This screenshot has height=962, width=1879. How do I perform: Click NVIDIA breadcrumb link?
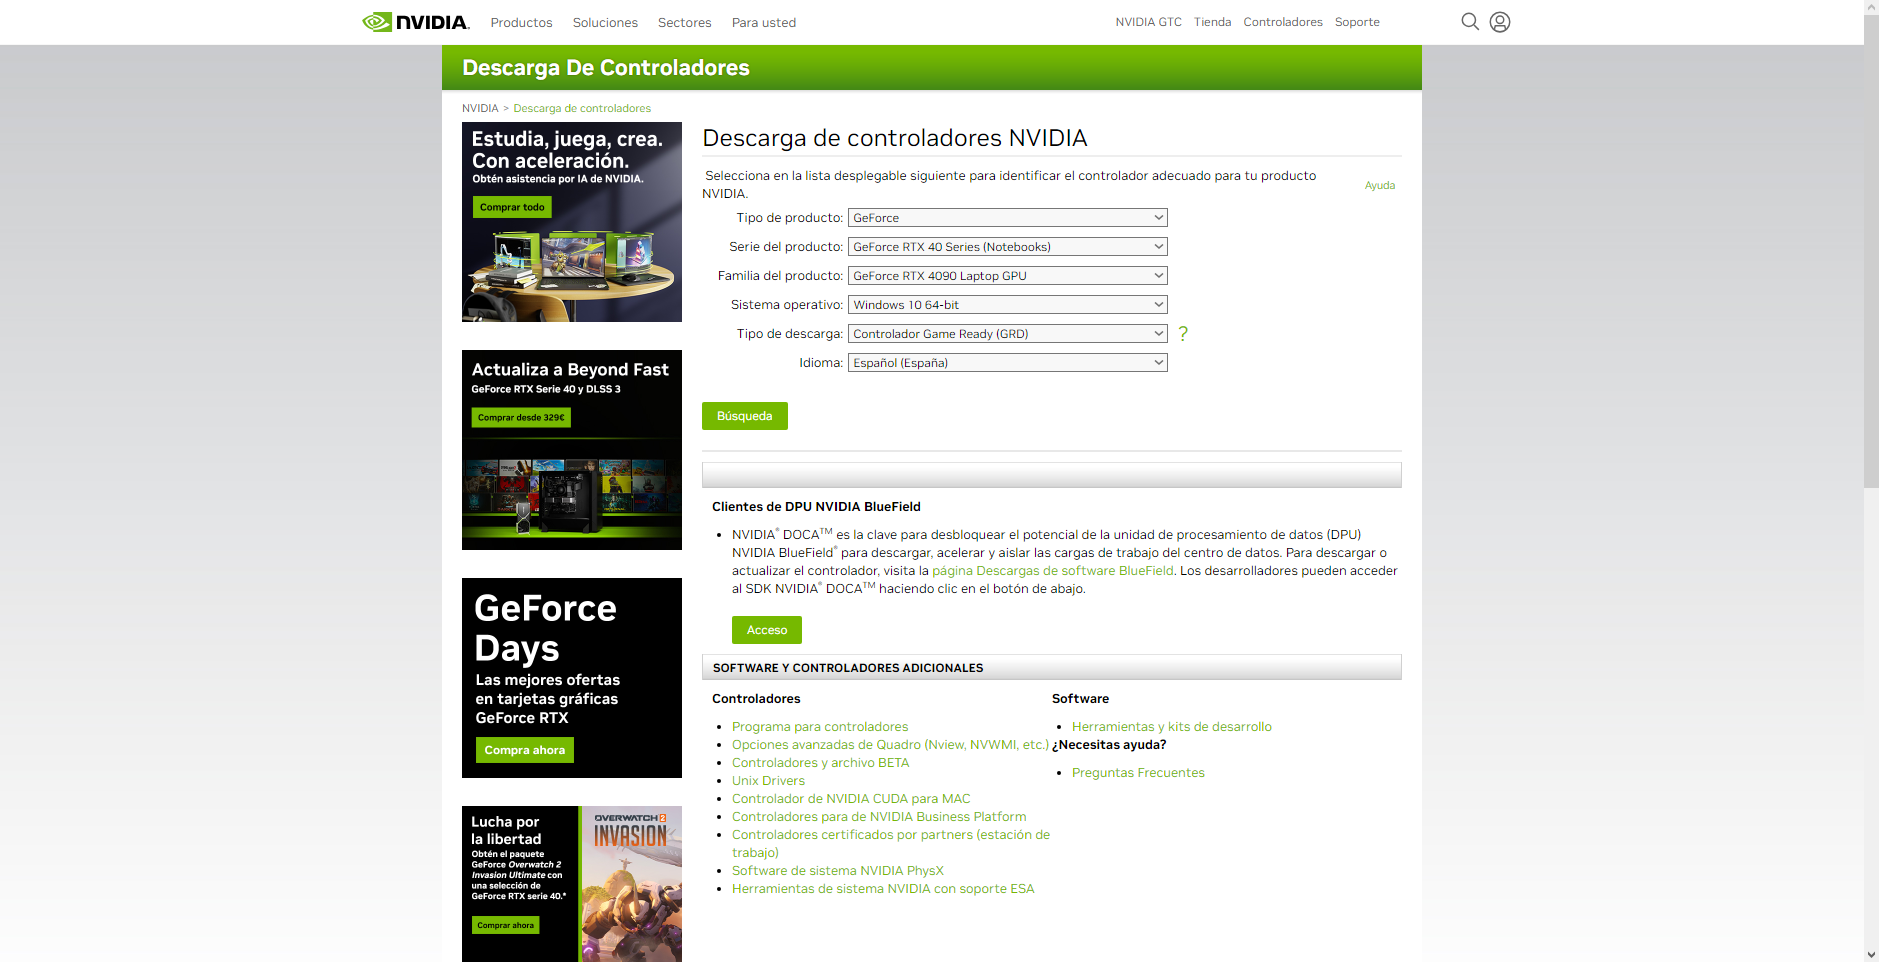(480, 108)
